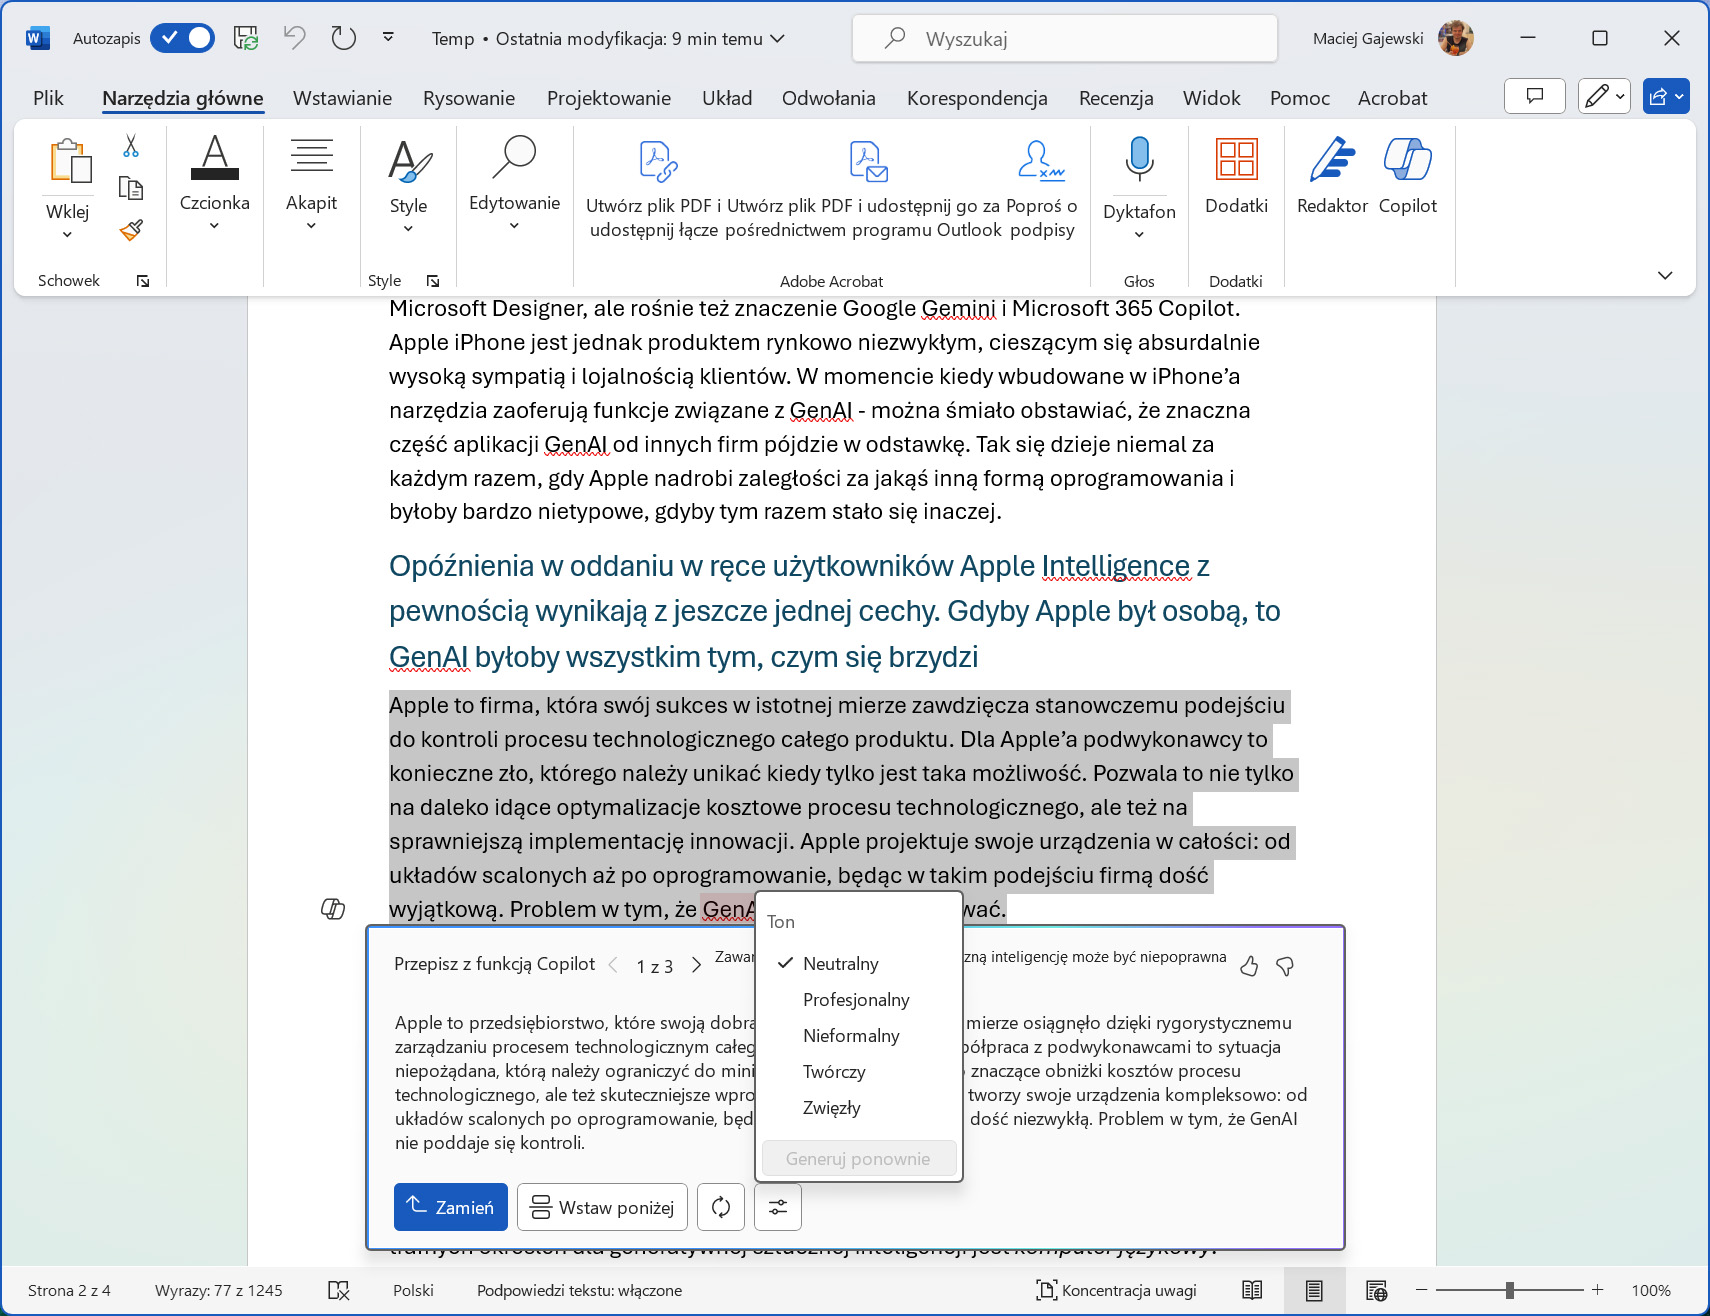Select Zwięzły tone option
This screenshot has width=1710, height=1316.
coord(858,1108)
